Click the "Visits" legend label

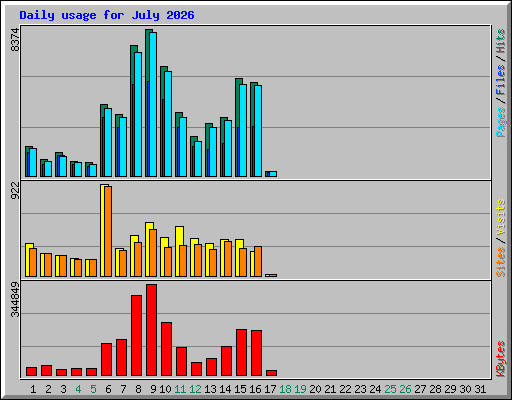(500, 217)
